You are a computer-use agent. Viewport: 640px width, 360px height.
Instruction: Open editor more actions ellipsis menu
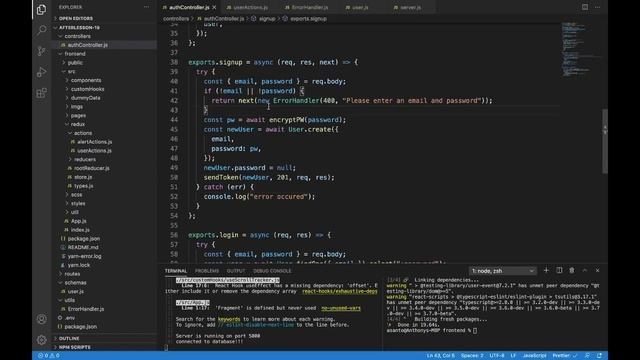[598, 7]
